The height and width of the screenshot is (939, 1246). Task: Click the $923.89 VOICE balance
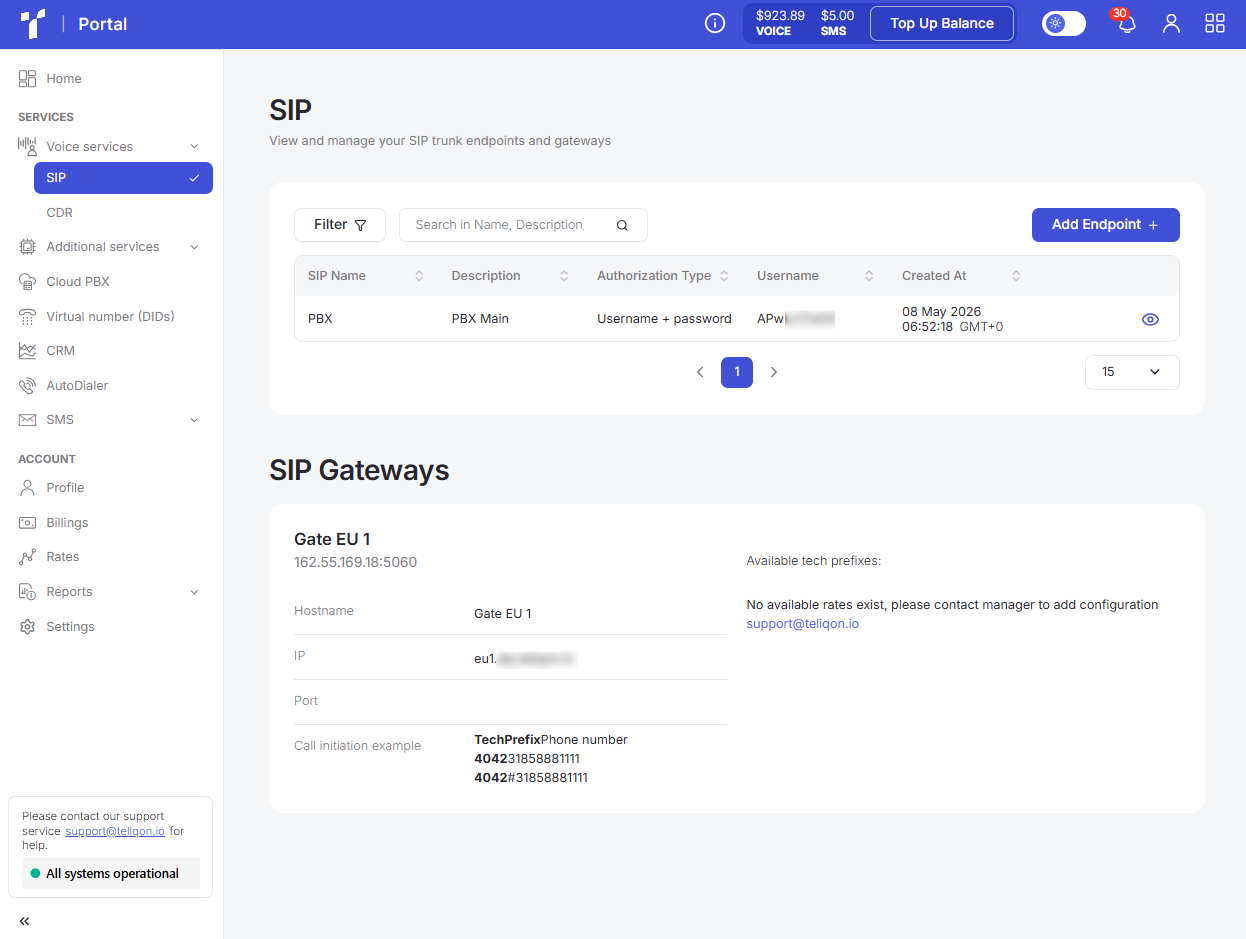pos(780,23)
